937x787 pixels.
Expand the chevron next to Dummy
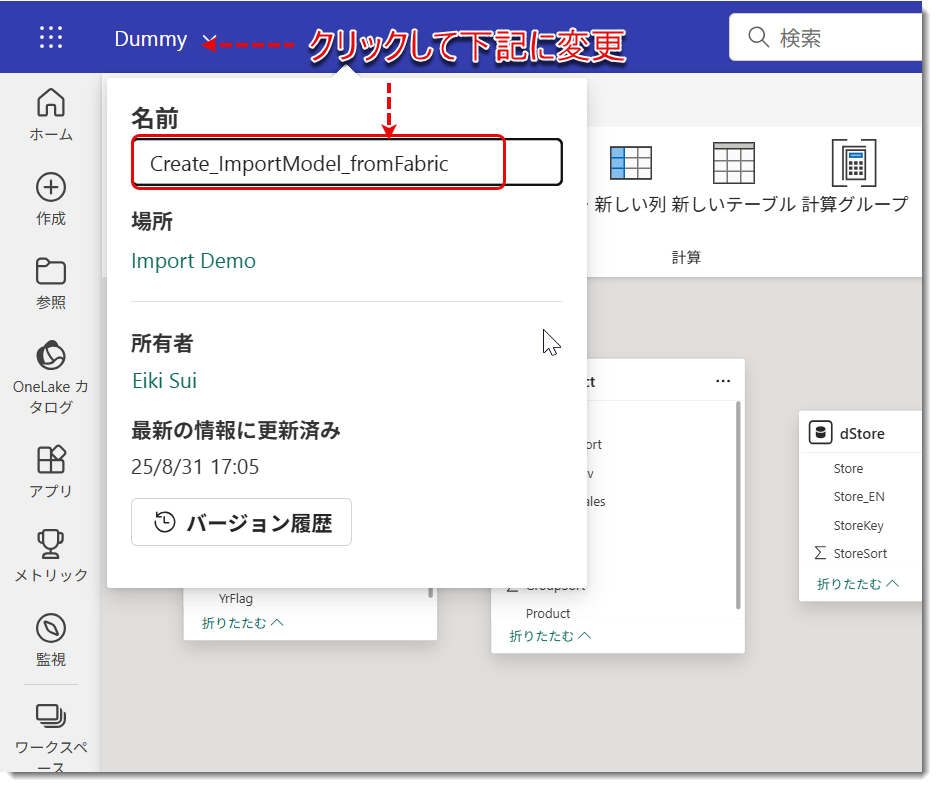[209, 41]
